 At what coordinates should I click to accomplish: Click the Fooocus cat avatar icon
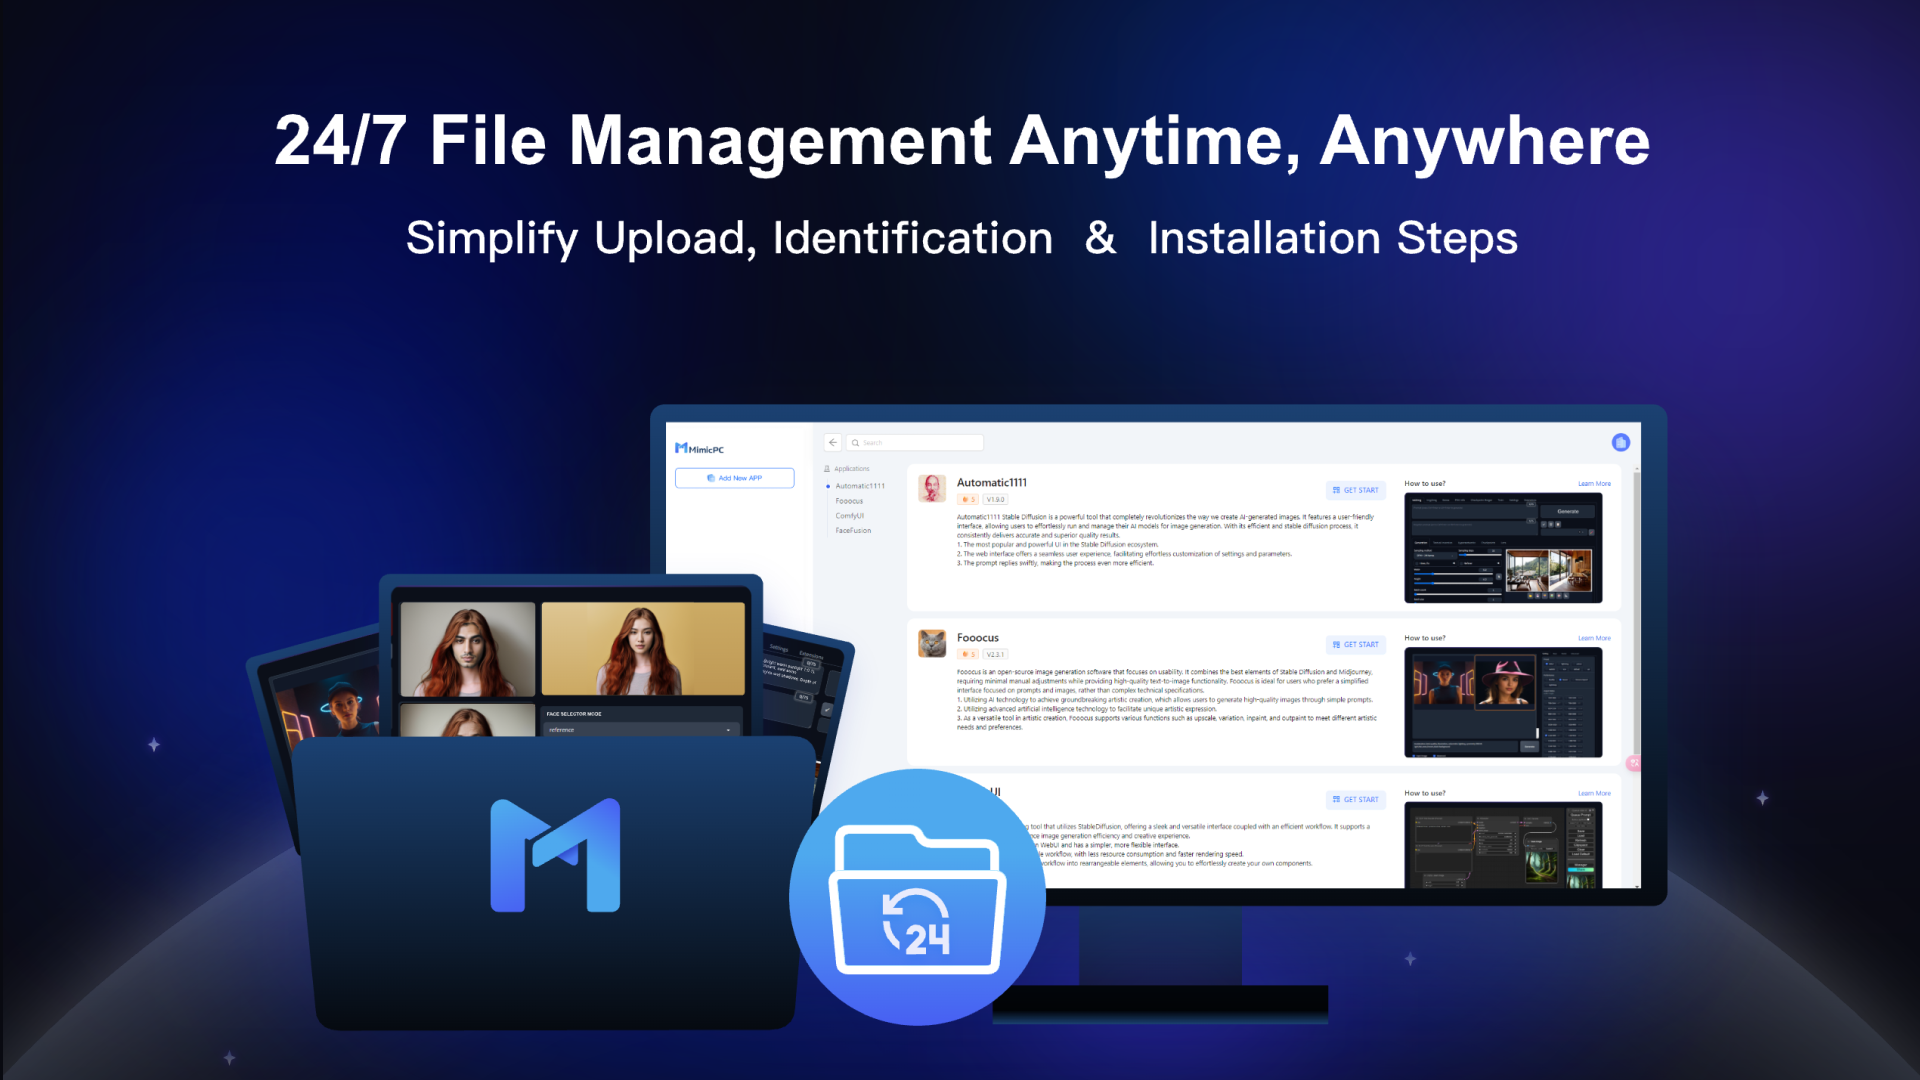click(932, 643)
